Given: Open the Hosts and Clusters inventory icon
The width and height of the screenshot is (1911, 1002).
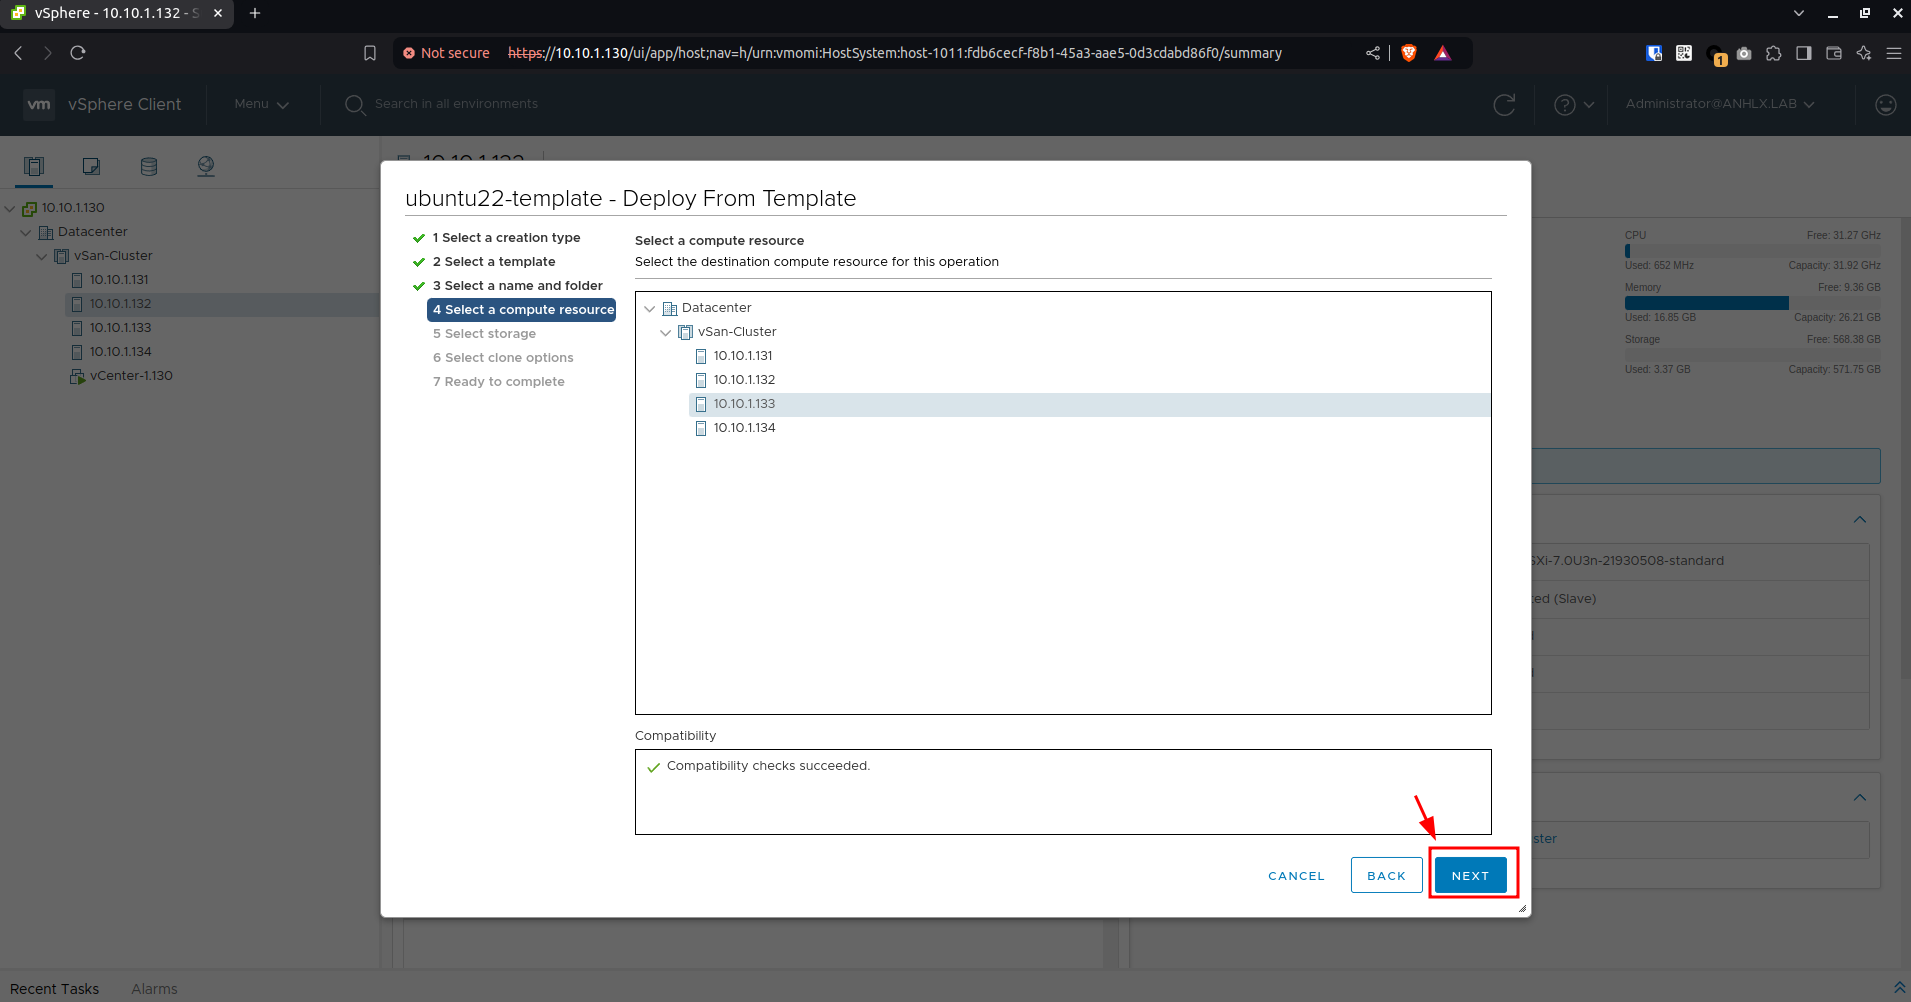Looking at the screenshot, I should pos(34,166).
